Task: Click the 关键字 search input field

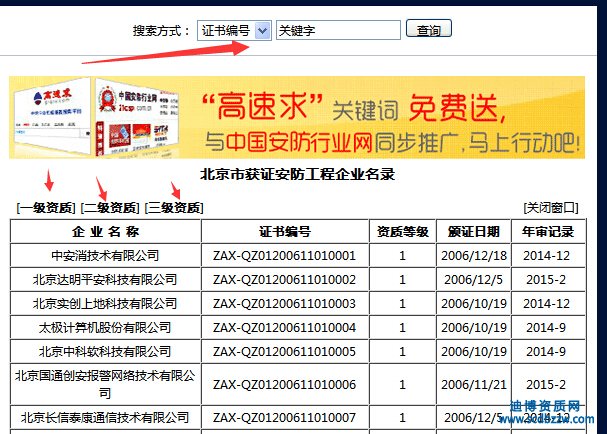Action: pos(337,31)
